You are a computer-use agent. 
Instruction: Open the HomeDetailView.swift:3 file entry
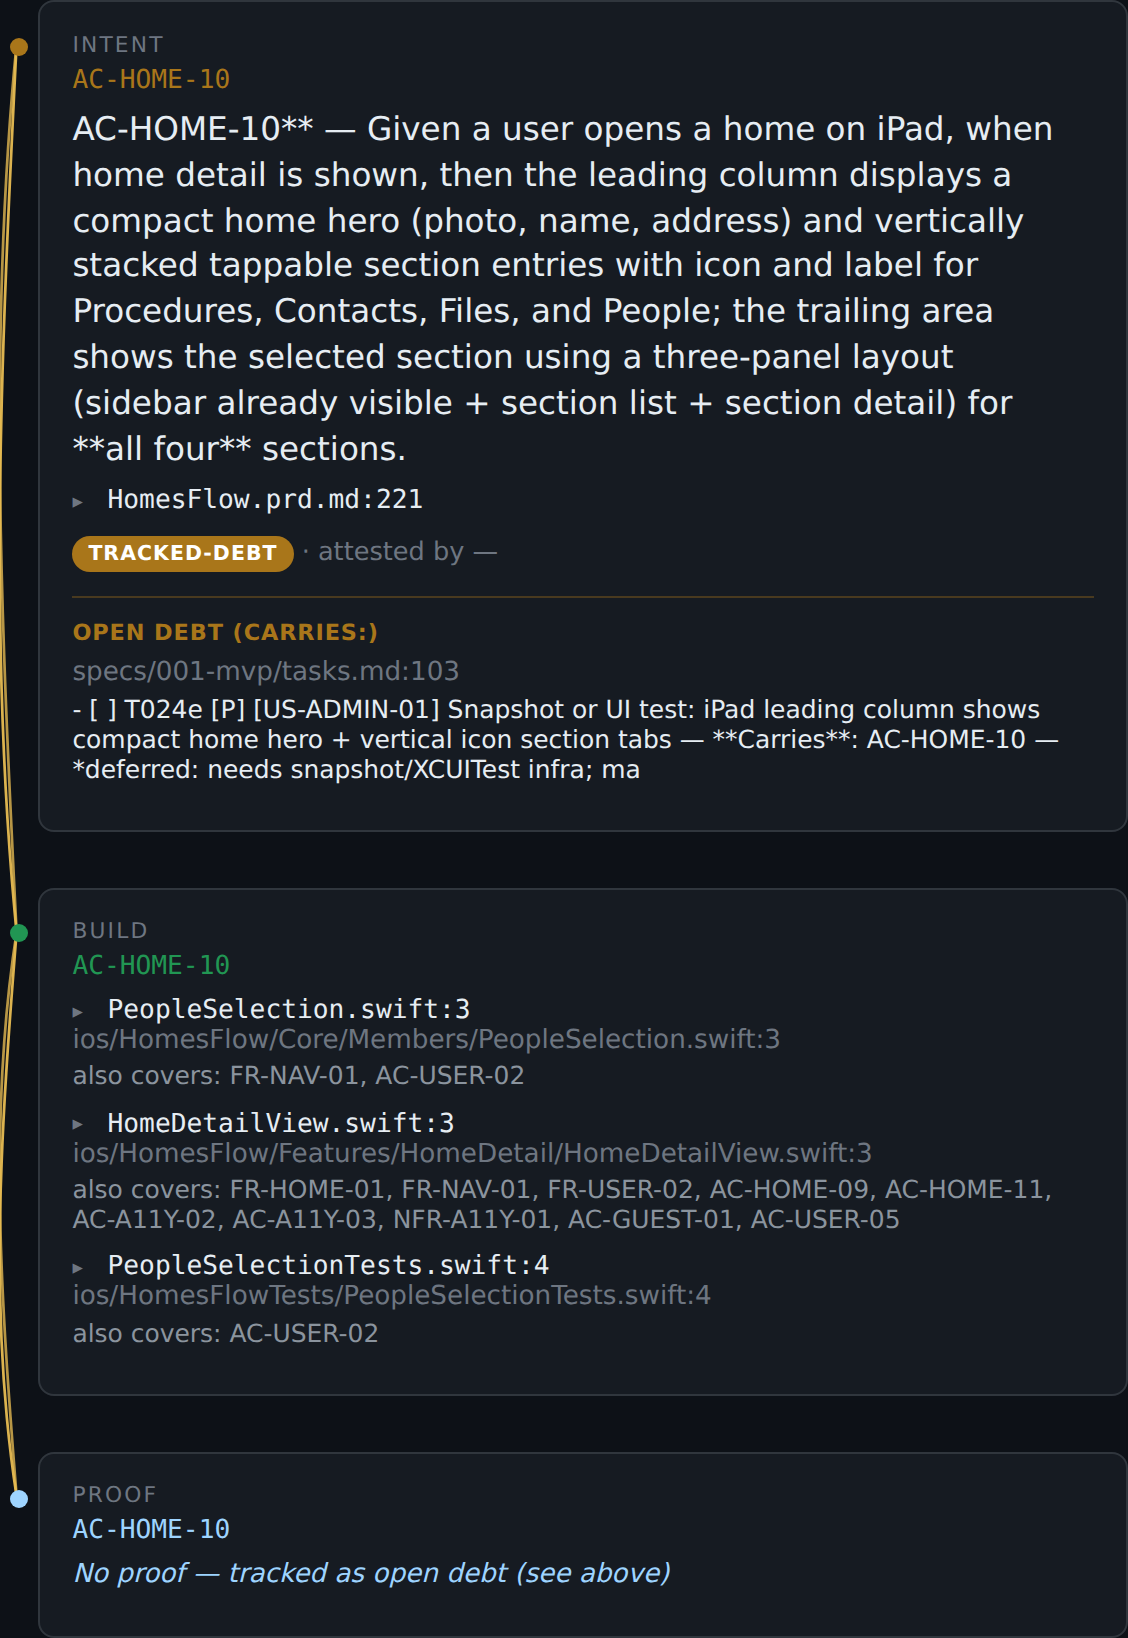coord(281,1123)
